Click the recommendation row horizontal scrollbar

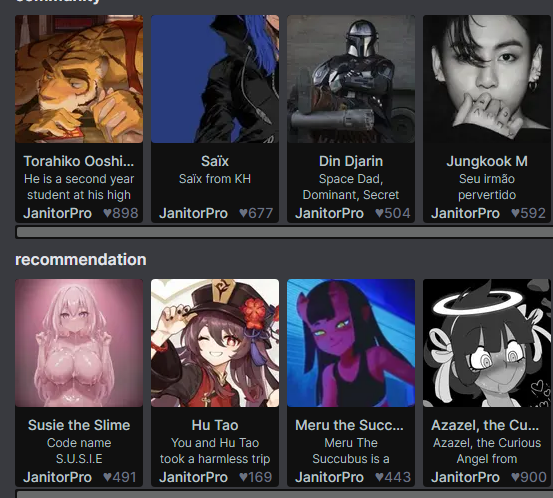pyautogui.click(x=284, y=494)
